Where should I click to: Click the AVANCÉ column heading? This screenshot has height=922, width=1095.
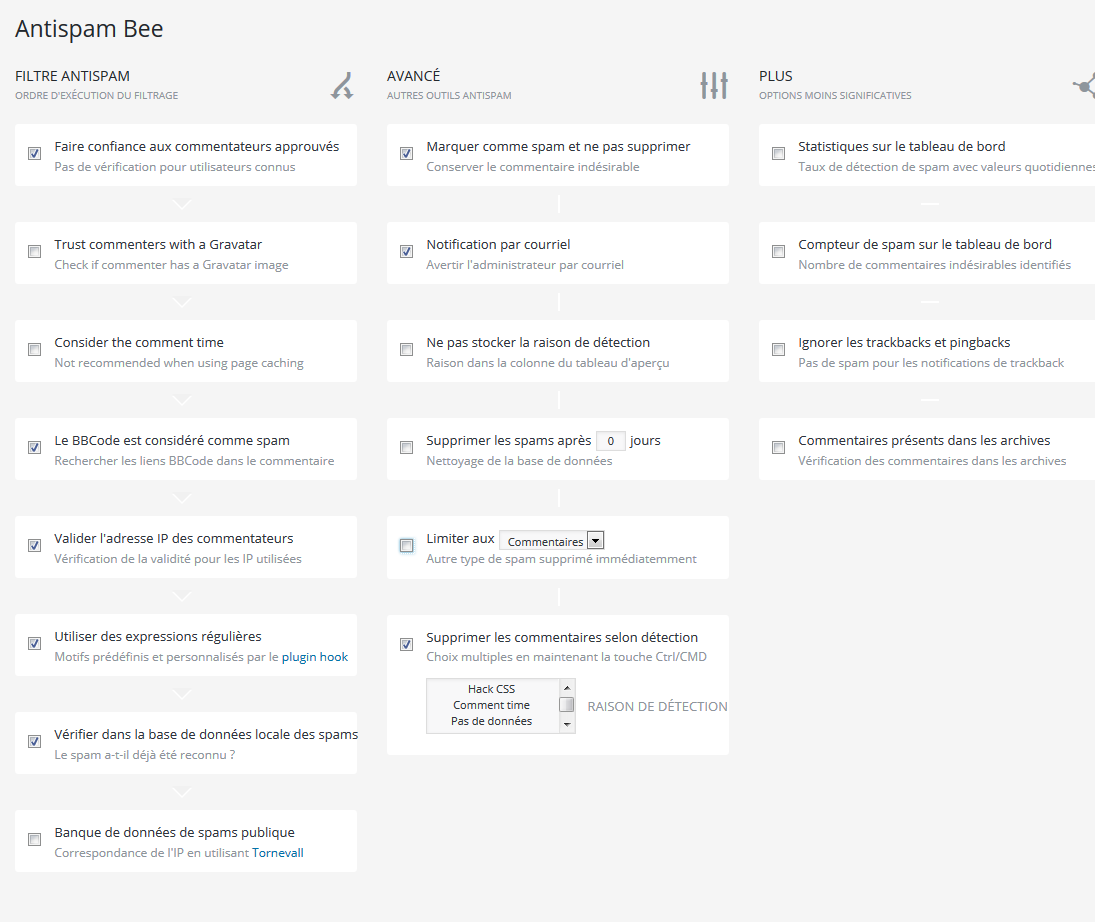click(x=413, y=75)
